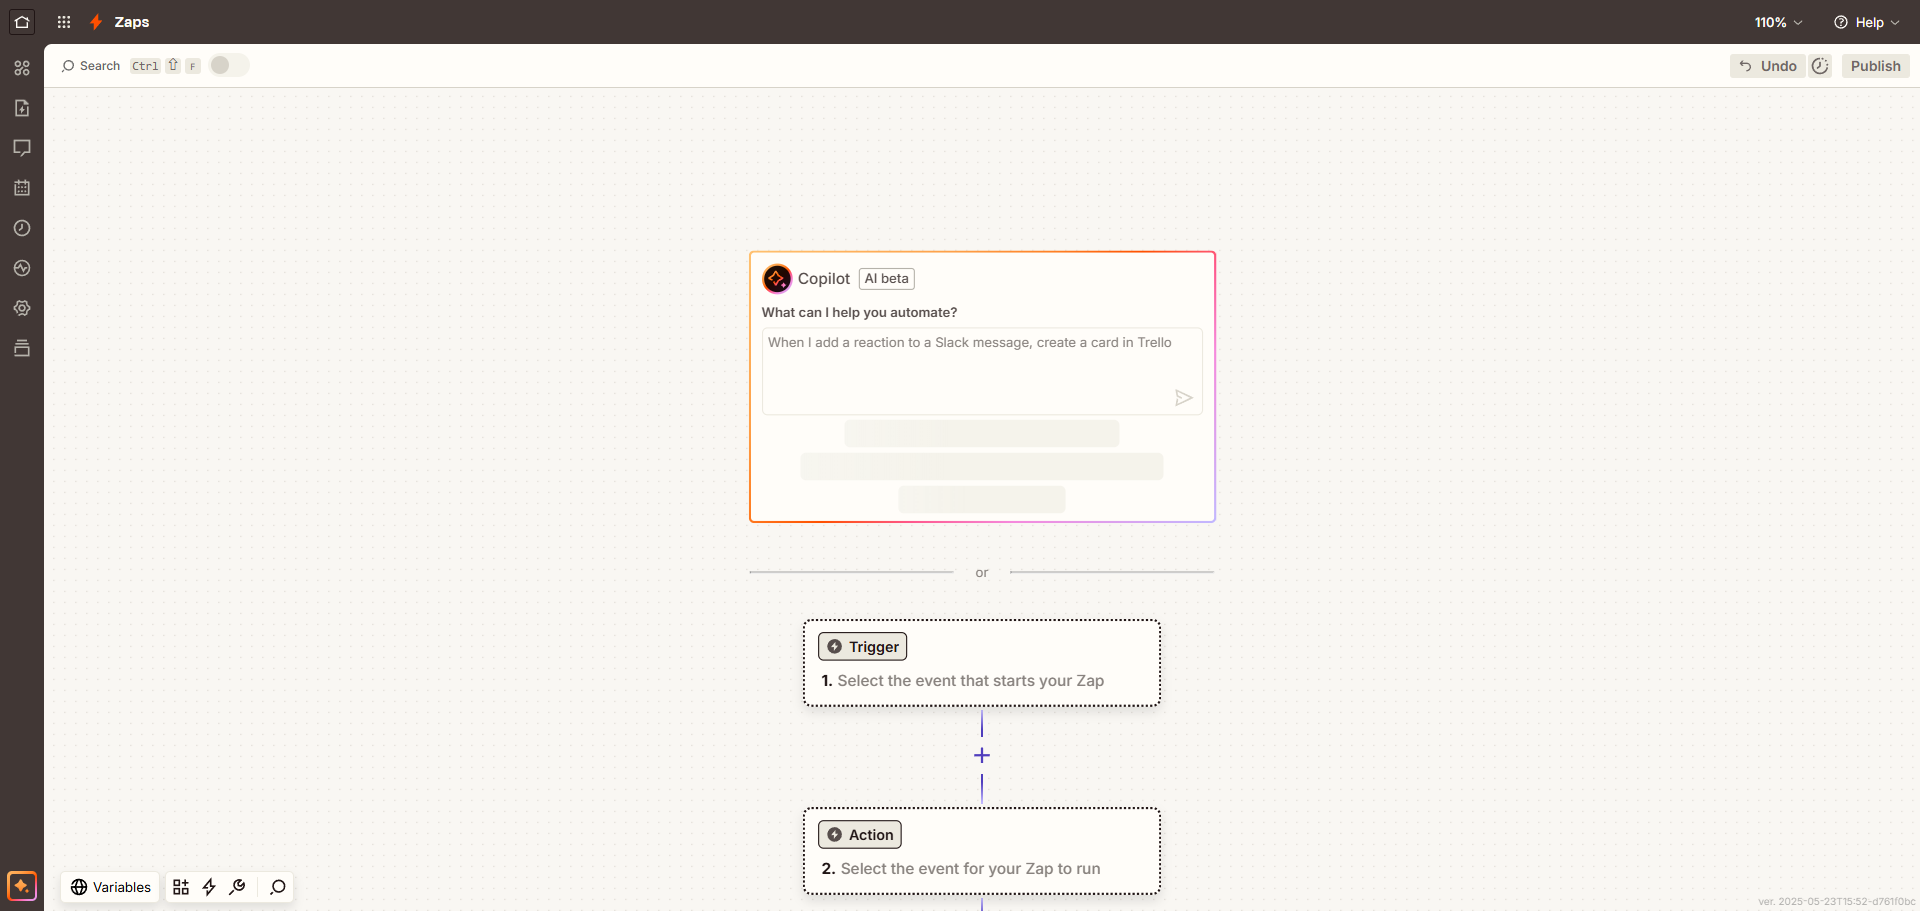The height and width of the screenshot is (911, 1920).
Task: Click the Publish button
Action: click(1875, 66)
